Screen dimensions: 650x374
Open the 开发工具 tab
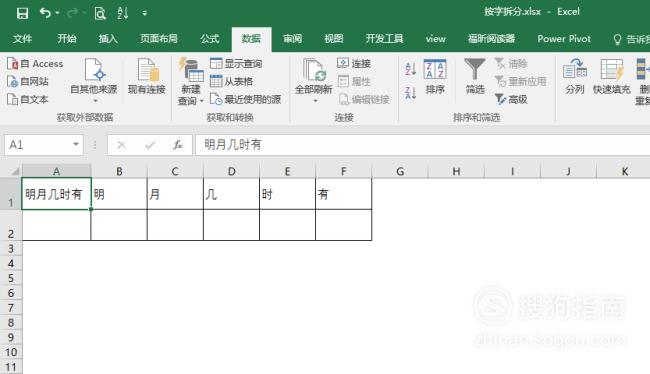[384, 39]
